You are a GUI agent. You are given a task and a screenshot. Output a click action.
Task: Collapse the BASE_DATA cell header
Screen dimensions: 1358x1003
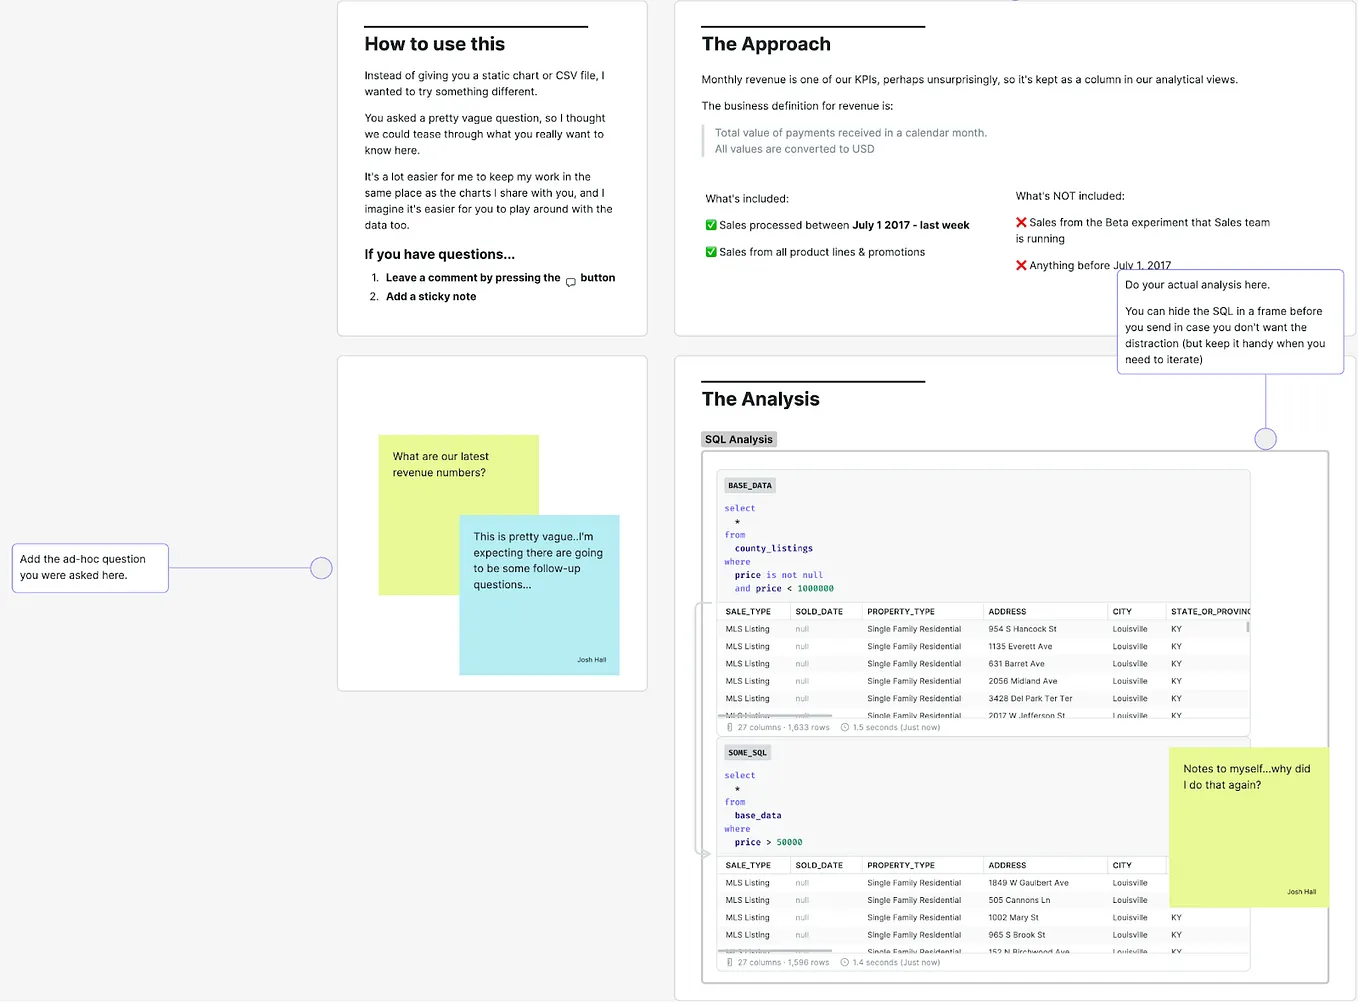[749, 485]
